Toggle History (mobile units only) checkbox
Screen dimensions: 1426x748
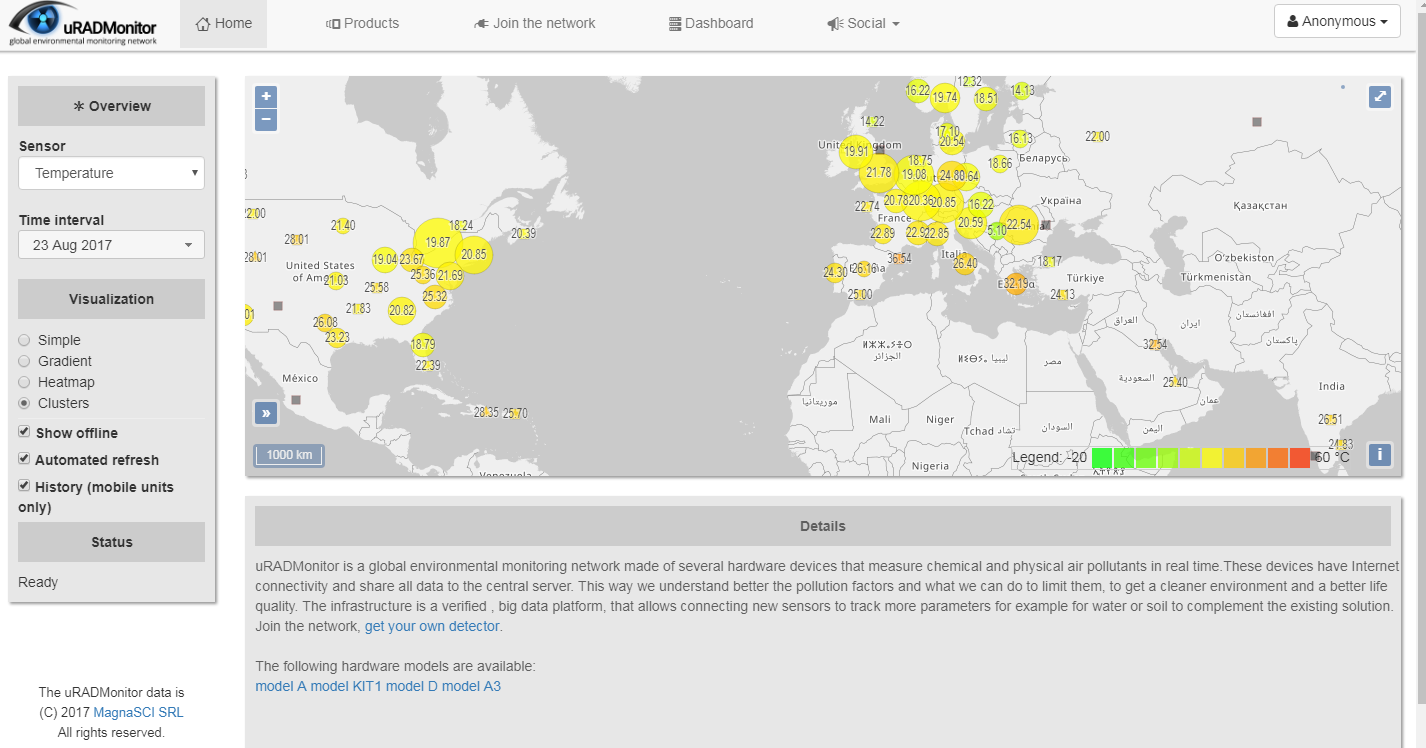click(24, 486)
